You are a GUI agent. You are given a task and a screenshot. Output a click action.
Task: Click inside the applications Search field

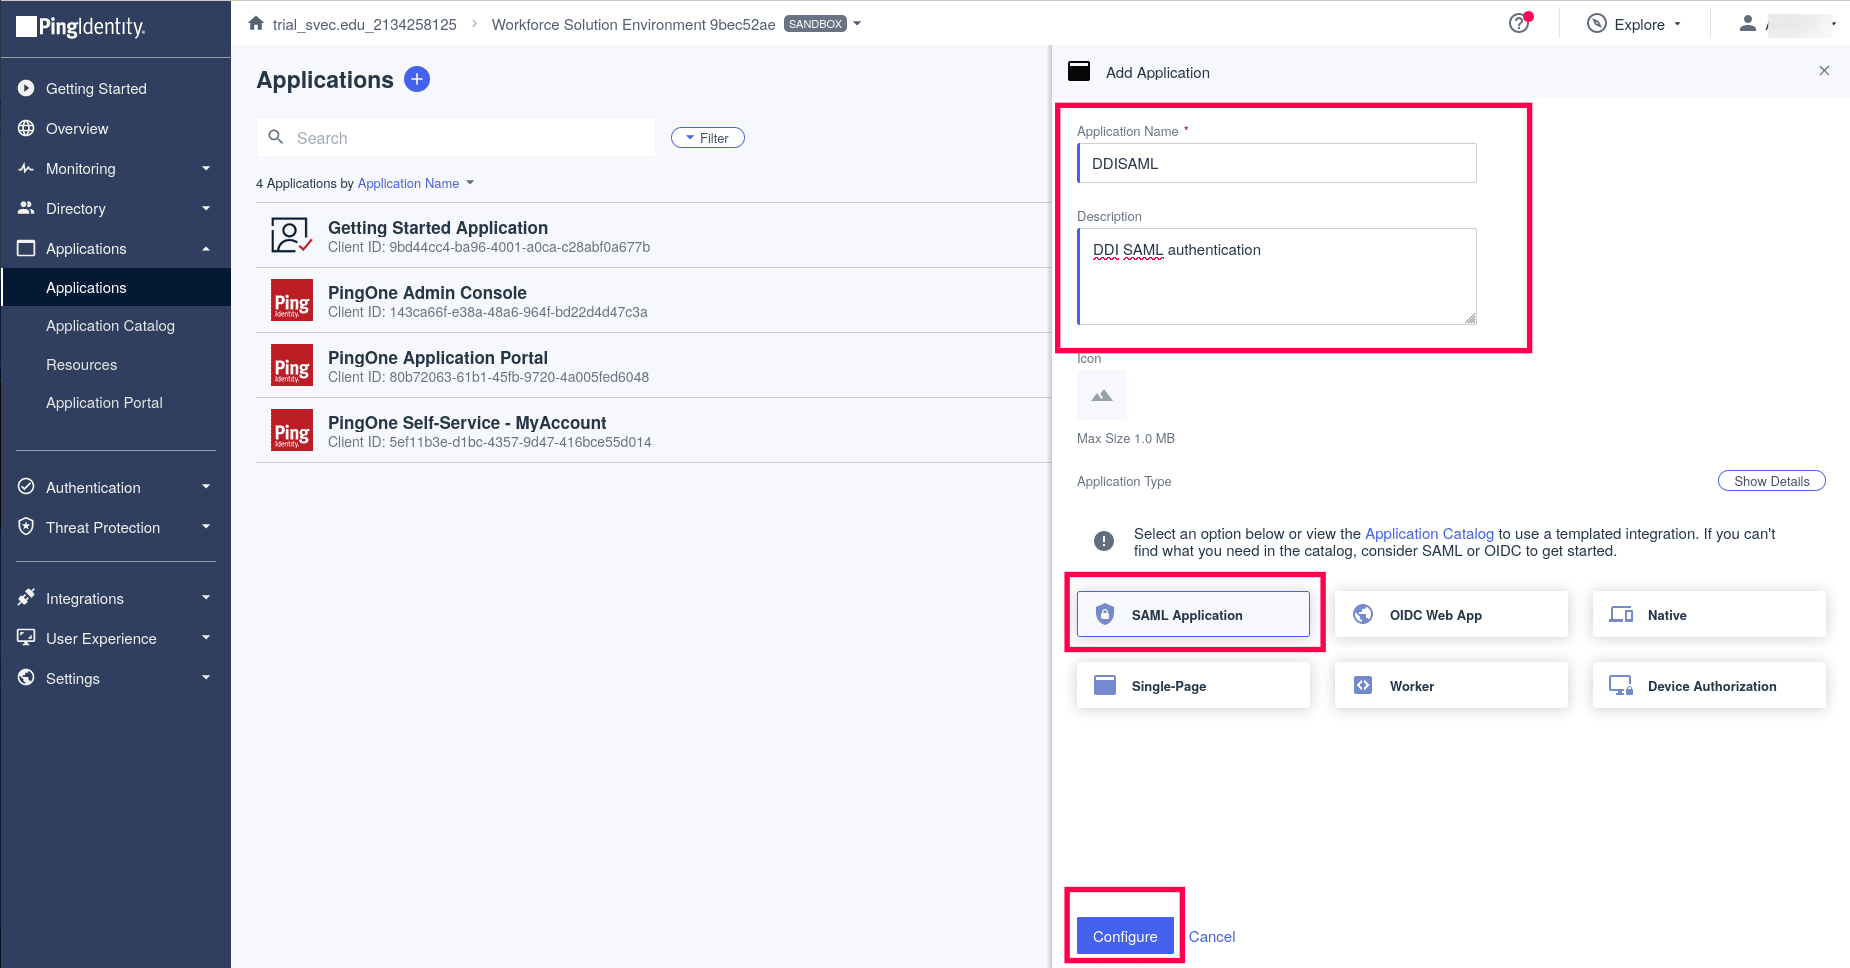[x=455, y=137]
